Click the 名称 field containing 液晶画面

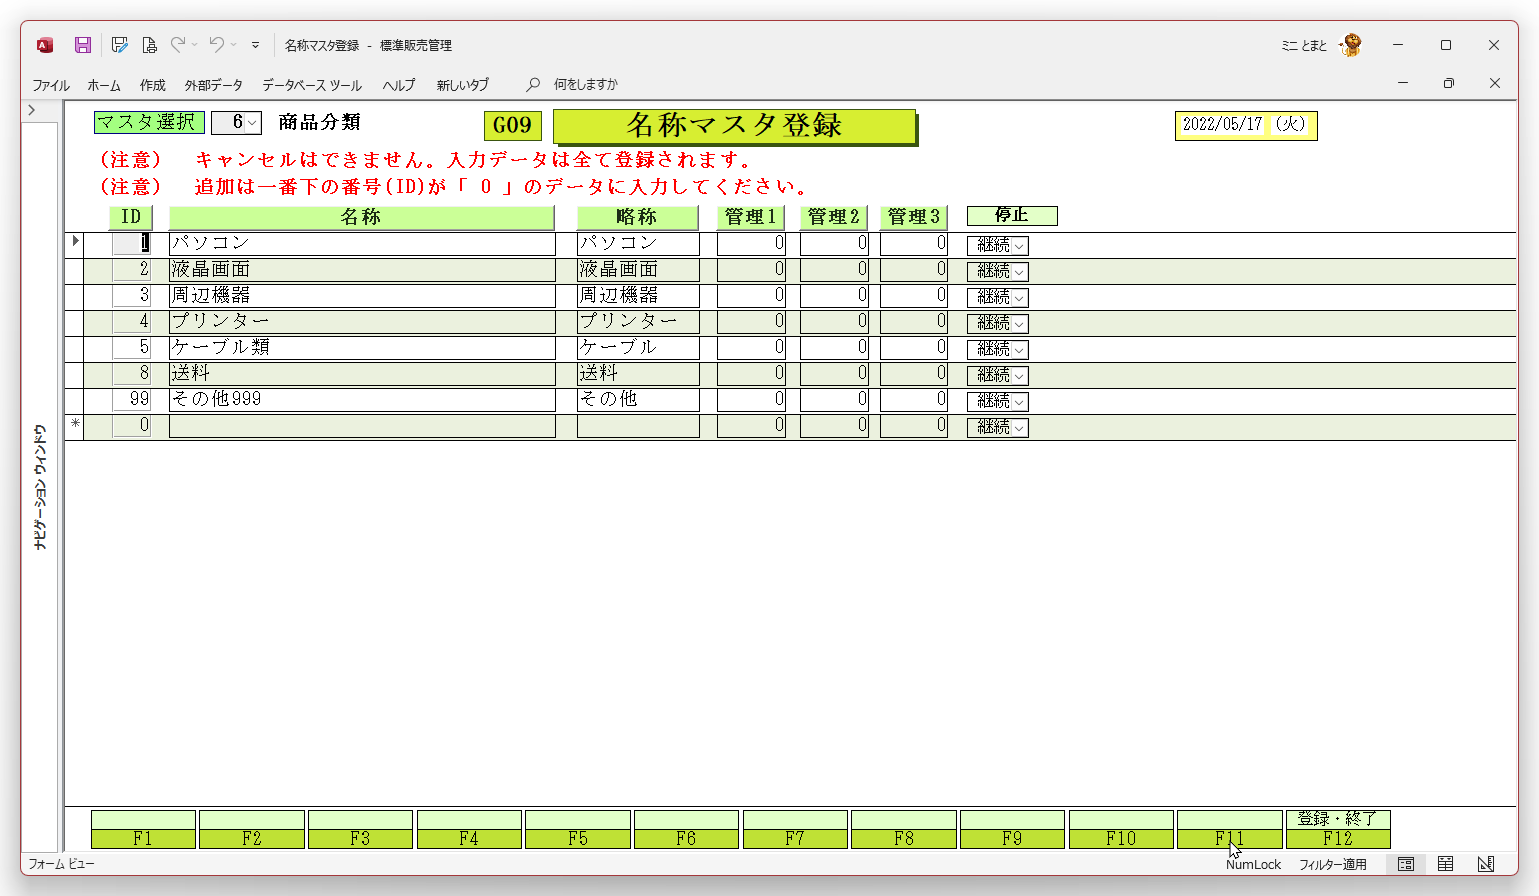coord(362,269)
